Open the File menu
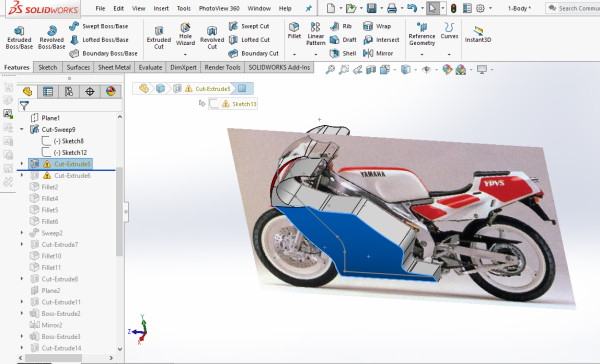 click(100, 8)
